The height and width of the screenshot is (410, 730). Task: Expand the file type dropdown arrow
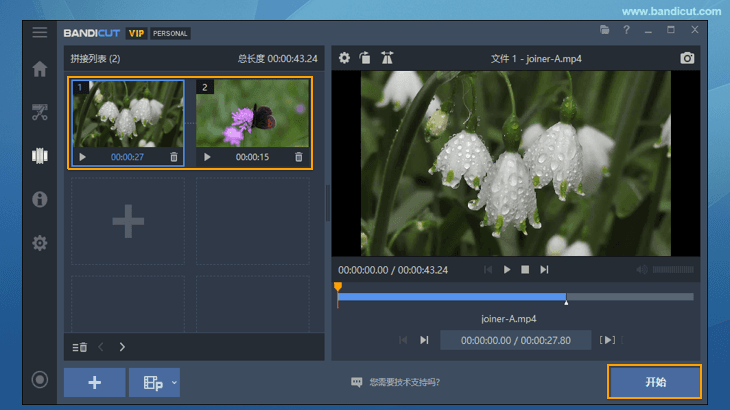174,382
